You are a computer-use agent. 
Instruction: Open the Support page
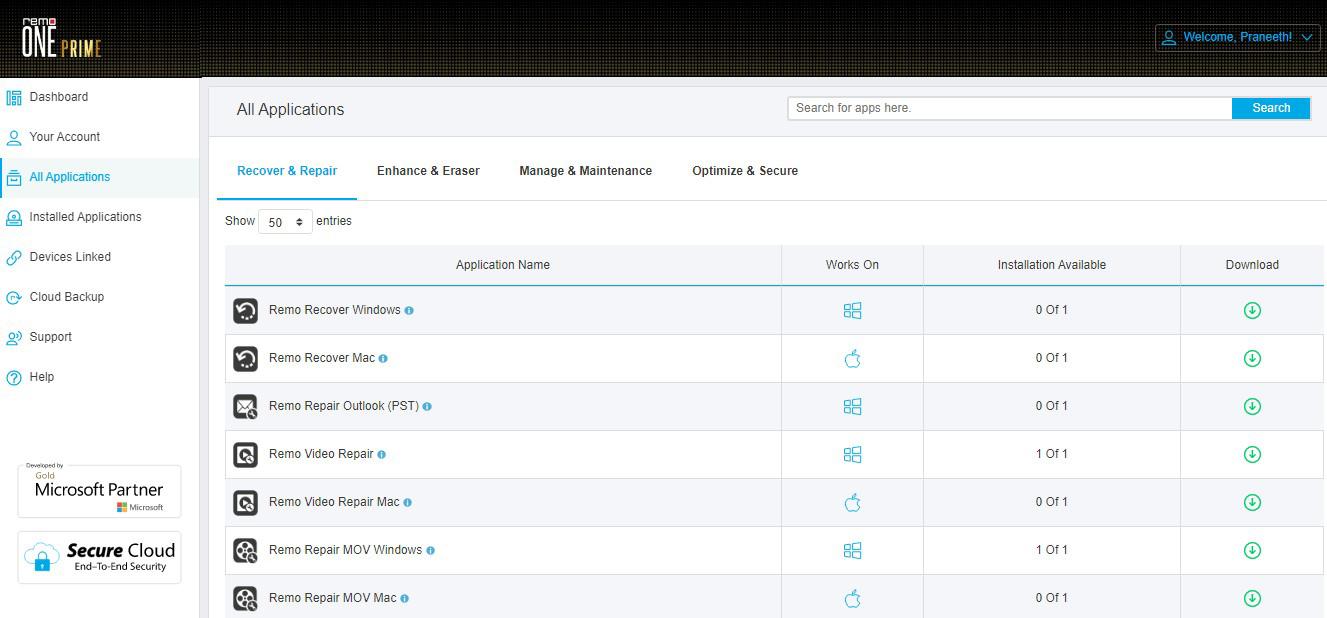[x=50, y=337]
